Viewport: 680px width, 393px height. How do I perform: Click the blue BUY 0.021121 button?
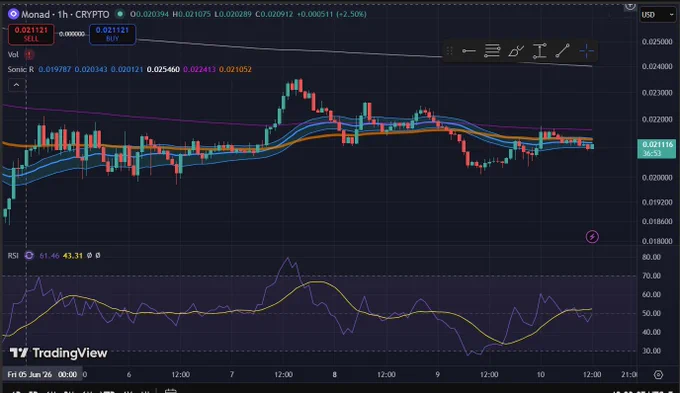click(x=112, y=34)
